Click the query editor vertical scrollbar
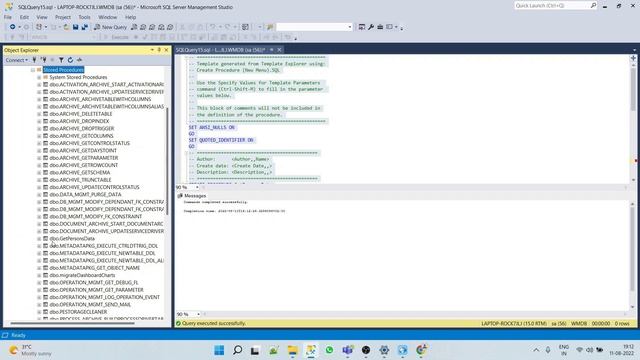640x360 pixels. tap(633, 90)
